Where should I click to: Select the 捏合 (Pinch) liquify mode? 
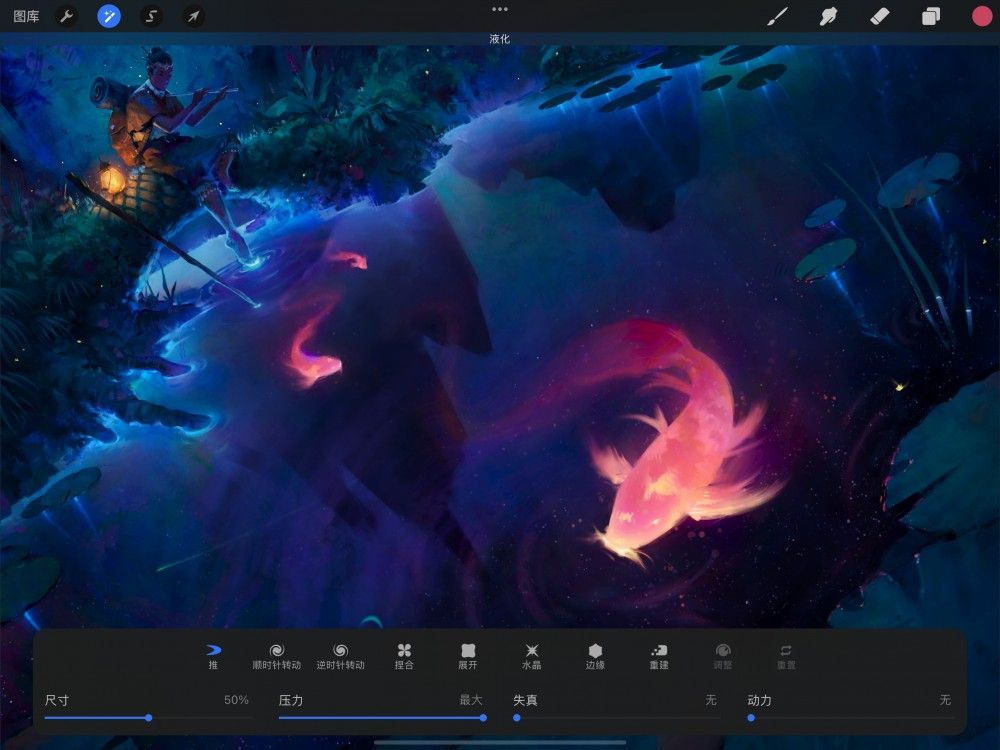pos(404,653)
